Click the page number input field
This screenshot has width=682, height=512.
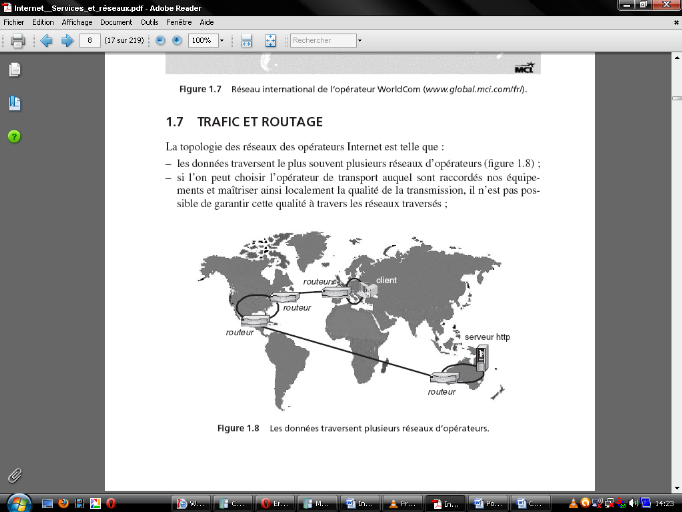(90, 40)
